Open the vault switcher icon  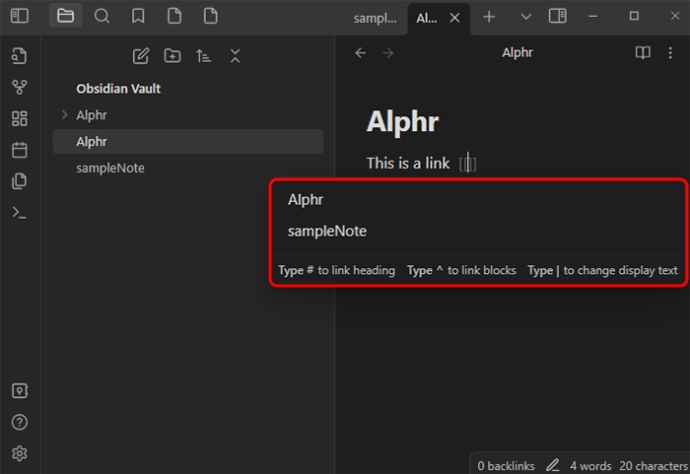coord(19,390)
